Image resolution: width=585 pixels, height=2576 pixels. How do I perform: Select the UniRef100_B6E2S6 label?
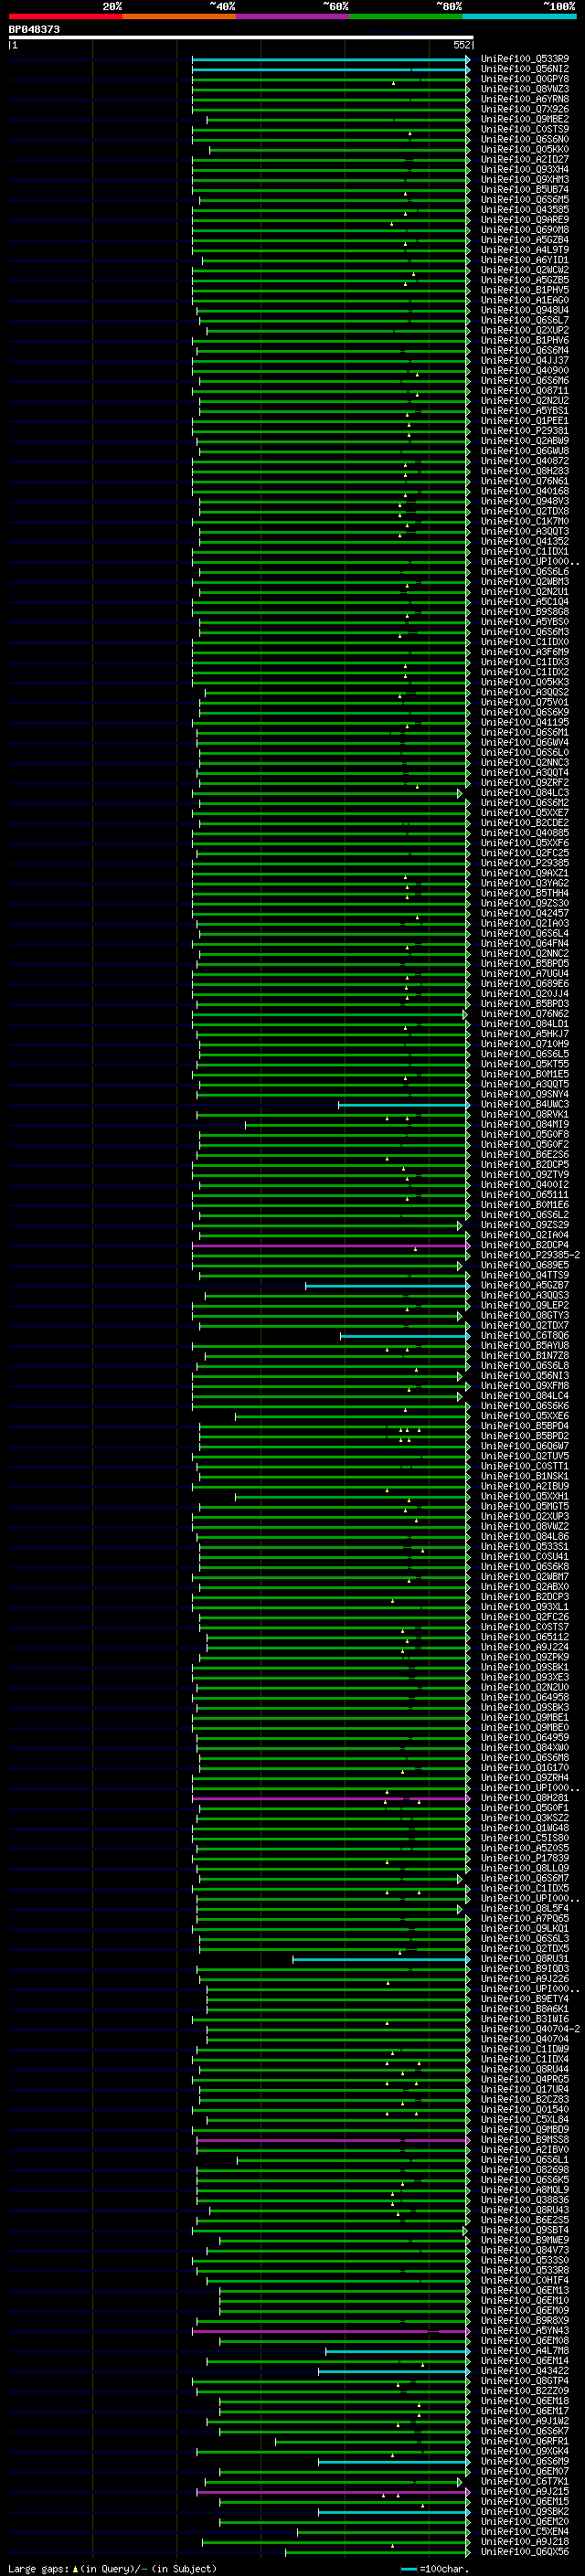coord(525,1155)
